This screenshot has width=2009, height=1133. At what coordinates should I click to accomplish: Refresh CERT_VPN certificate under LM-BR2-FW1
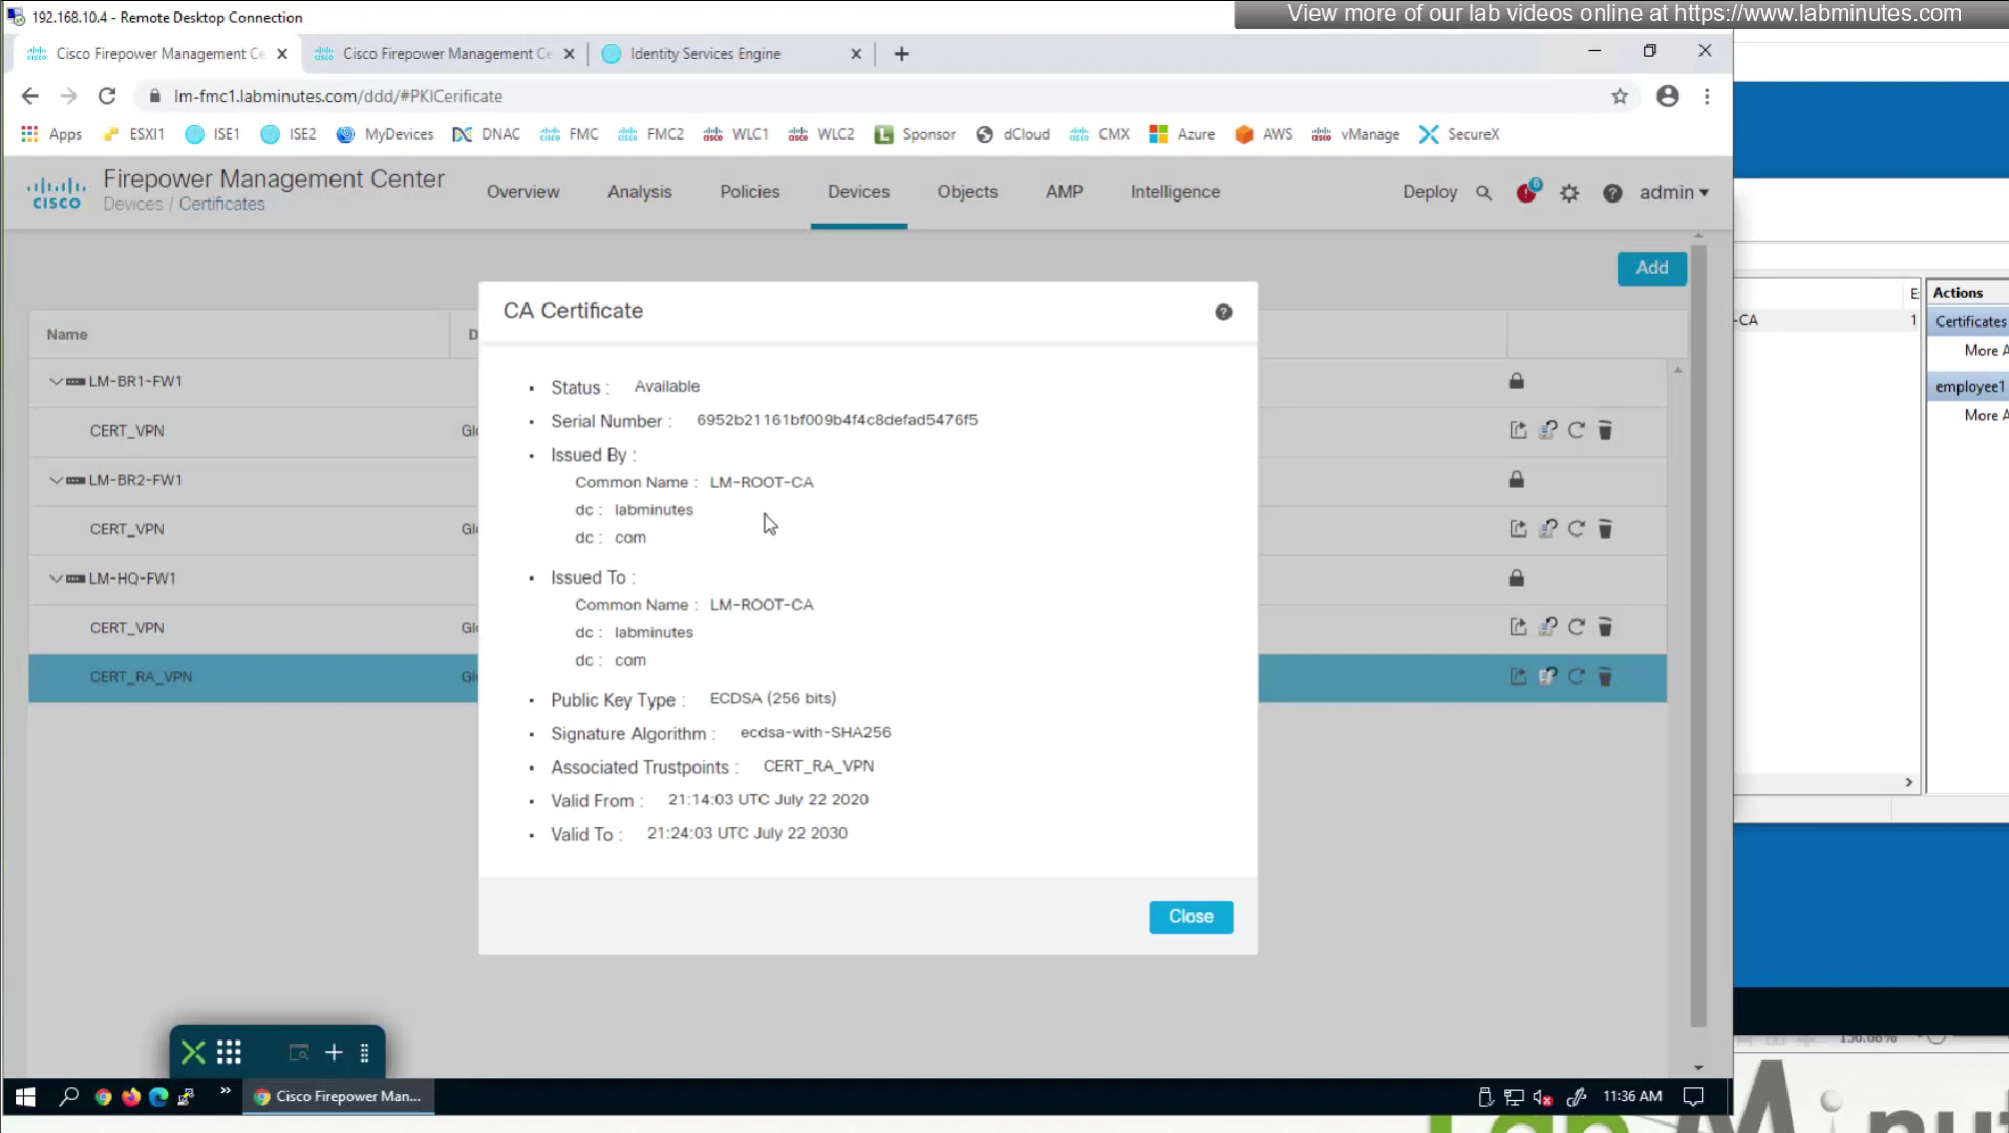pos(1576,529)
